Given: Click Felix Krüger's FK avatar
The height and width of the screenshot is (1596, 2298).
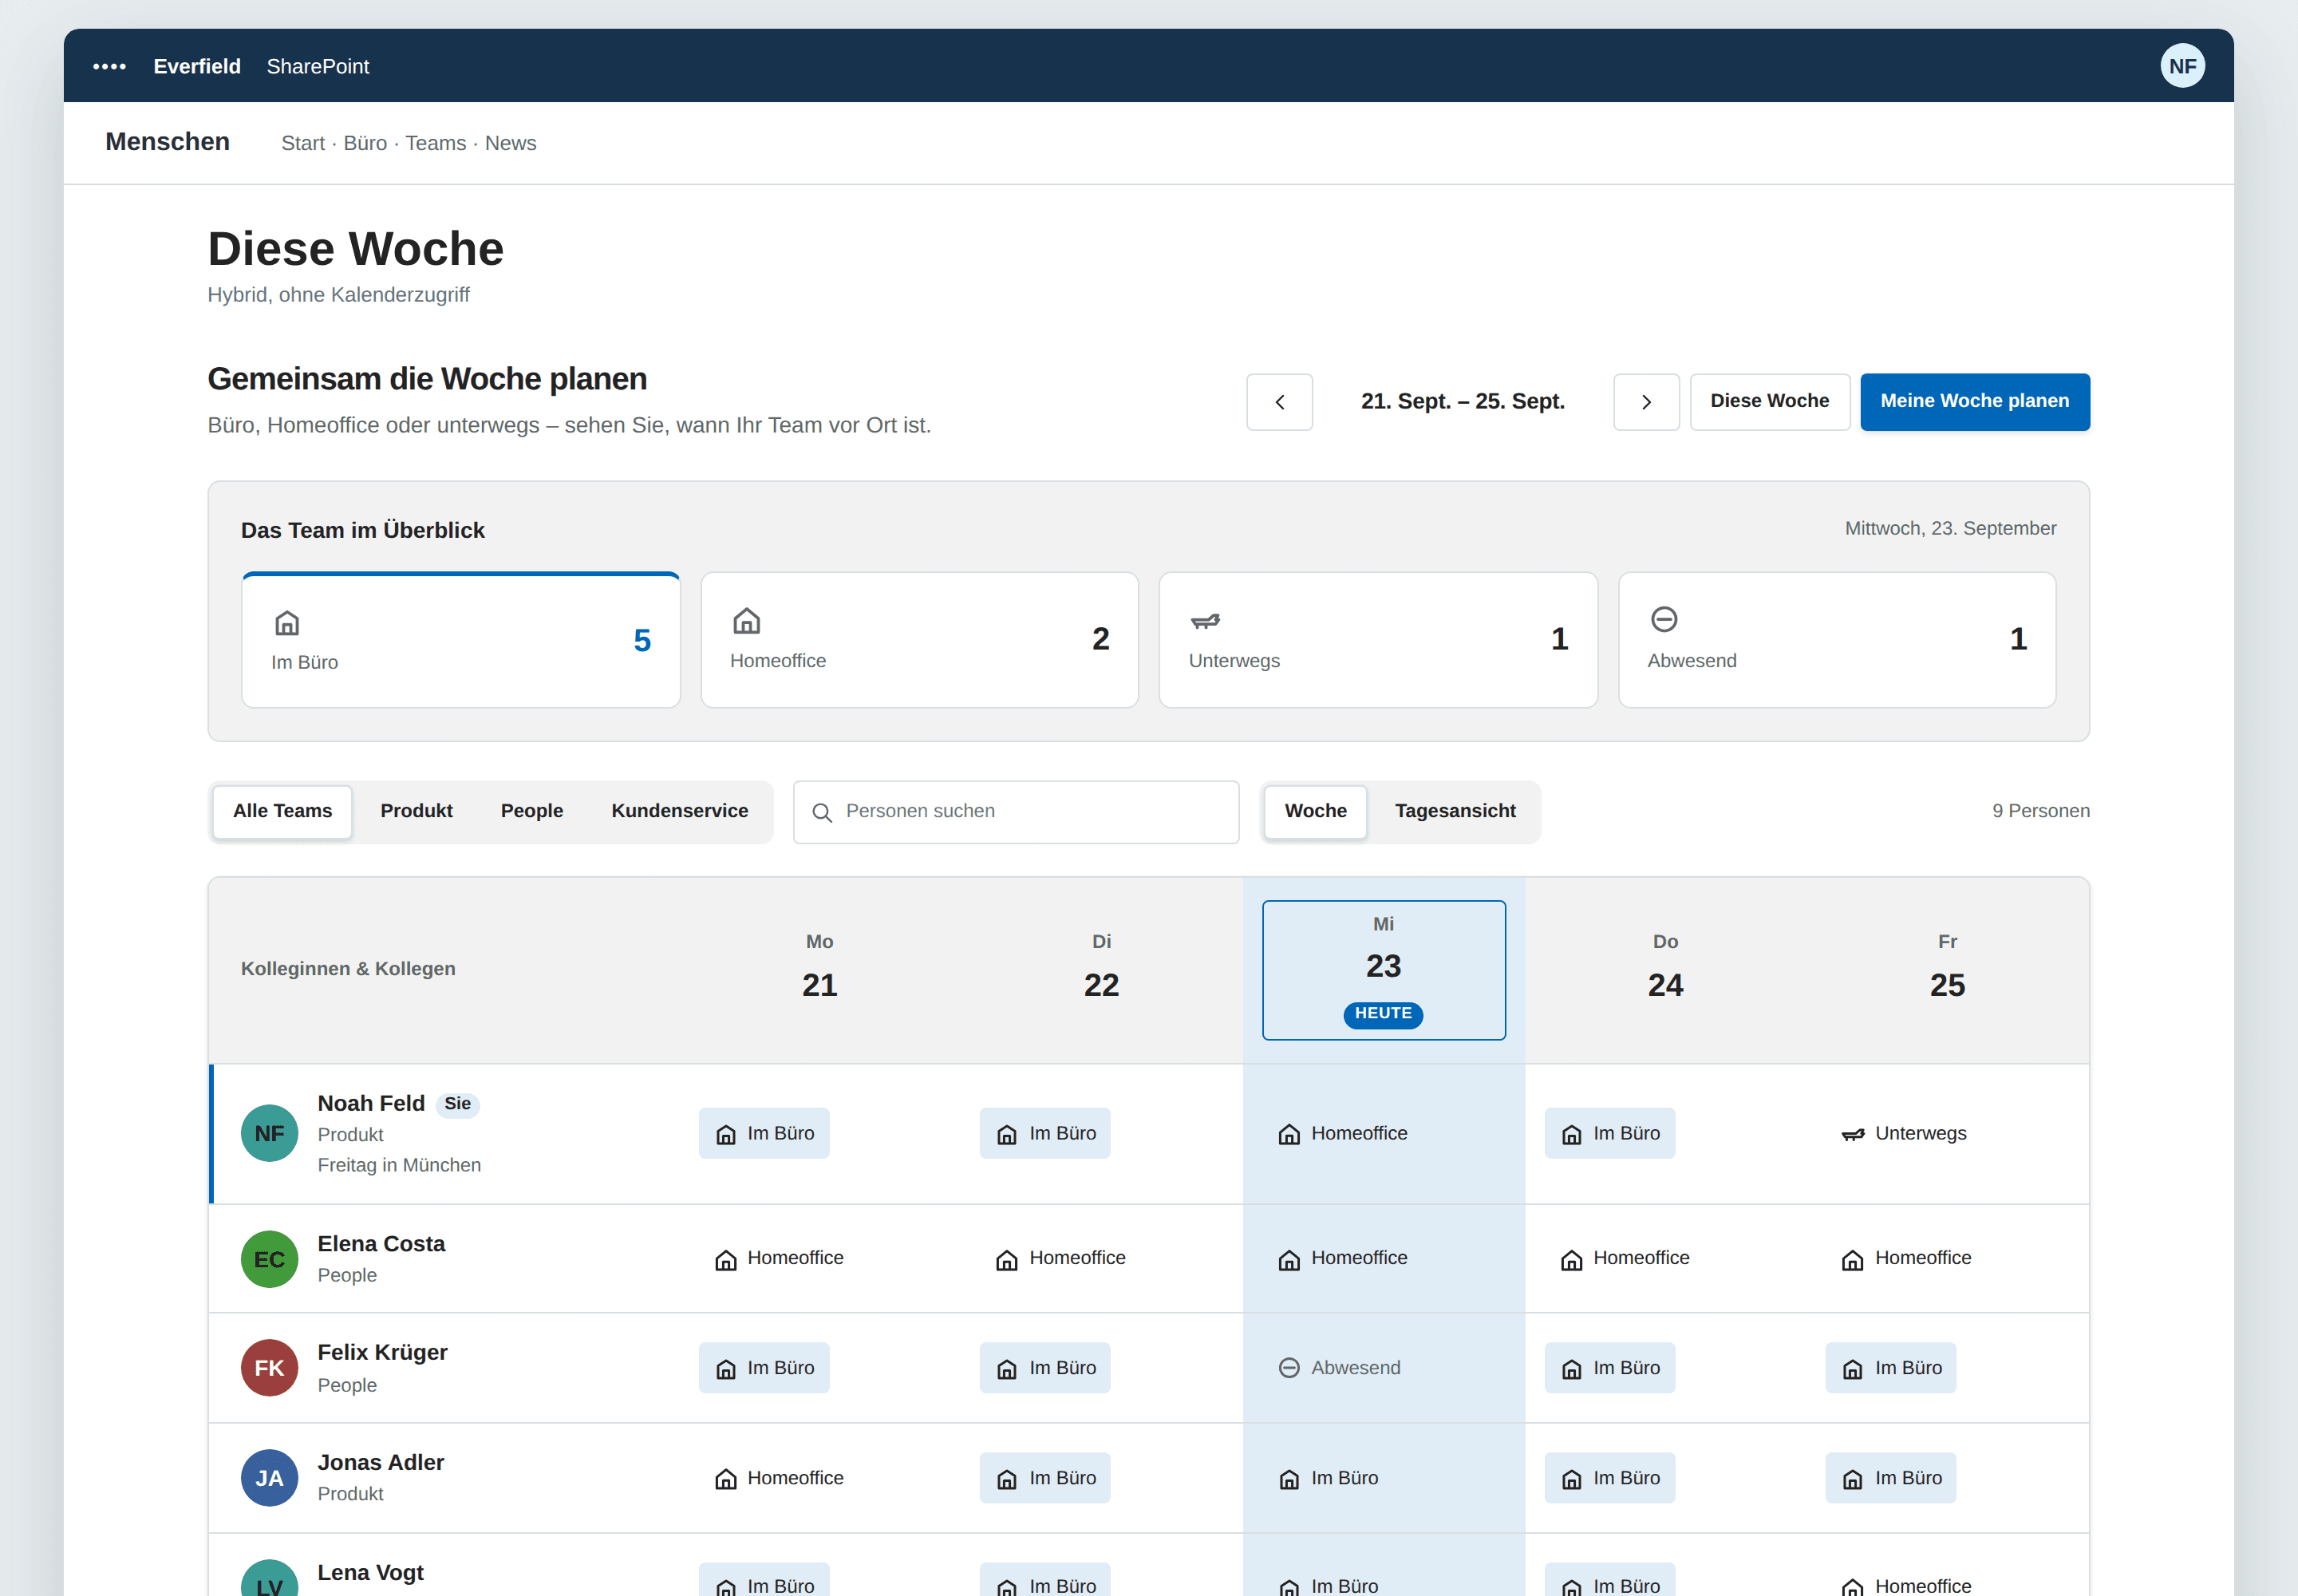Looking at the screenshot, I should 269,1368.
